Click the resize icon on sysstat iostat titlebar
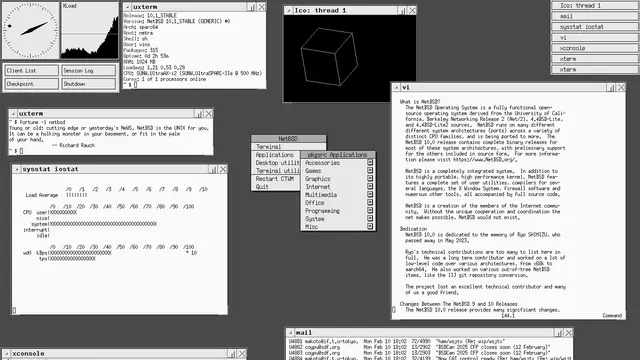640x360 pixels. pyautogui.click(x=213, y=169)
